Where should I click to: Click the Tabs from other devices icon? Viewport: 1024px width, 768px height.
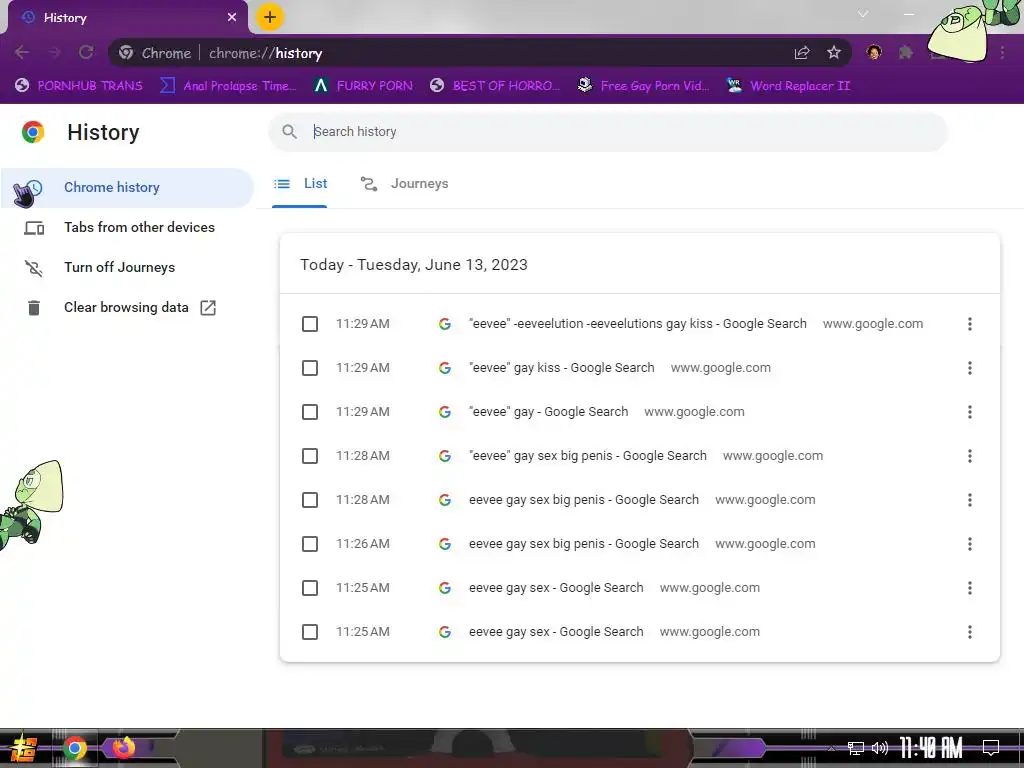tap(34, 228)
